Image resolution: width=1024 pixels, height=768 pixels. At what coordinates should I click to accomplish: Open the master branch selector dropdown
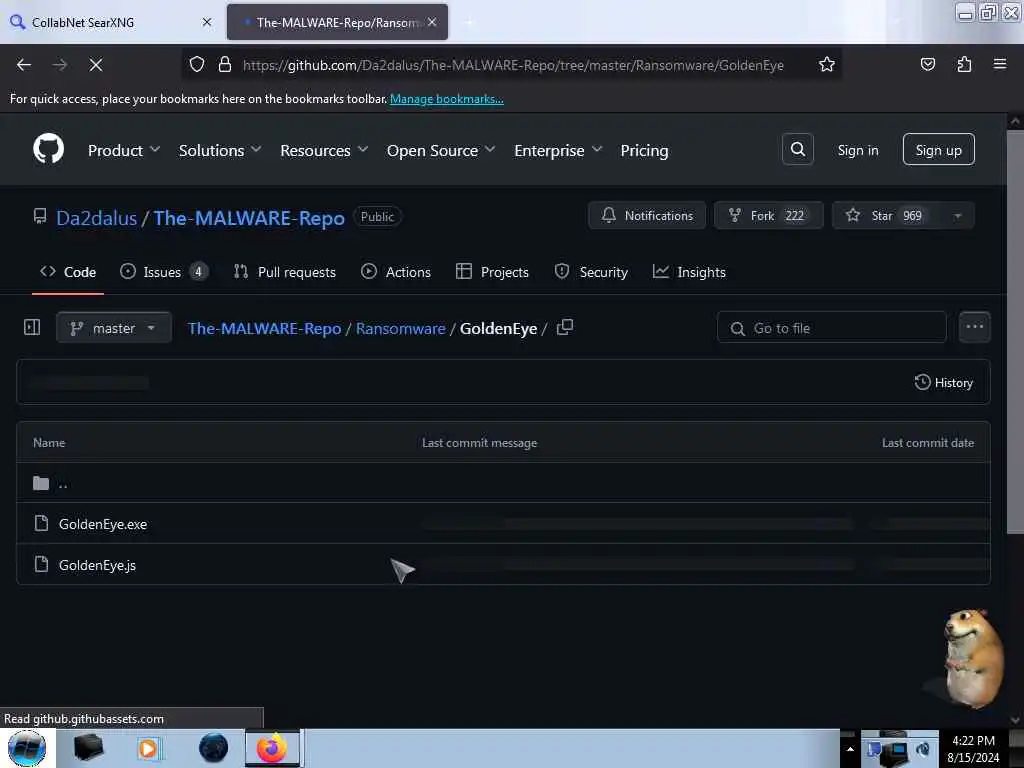(x=114, y=328)
